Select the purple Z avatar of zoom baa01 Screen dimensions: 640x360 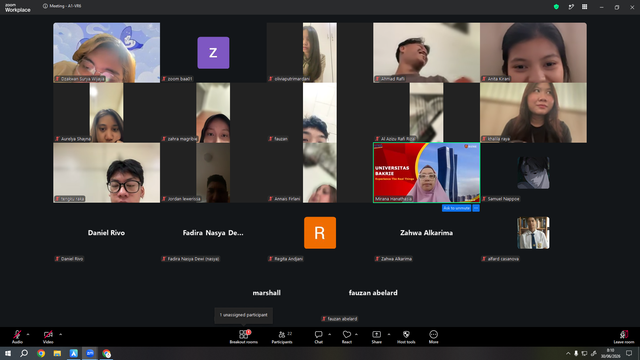(213, 53)
